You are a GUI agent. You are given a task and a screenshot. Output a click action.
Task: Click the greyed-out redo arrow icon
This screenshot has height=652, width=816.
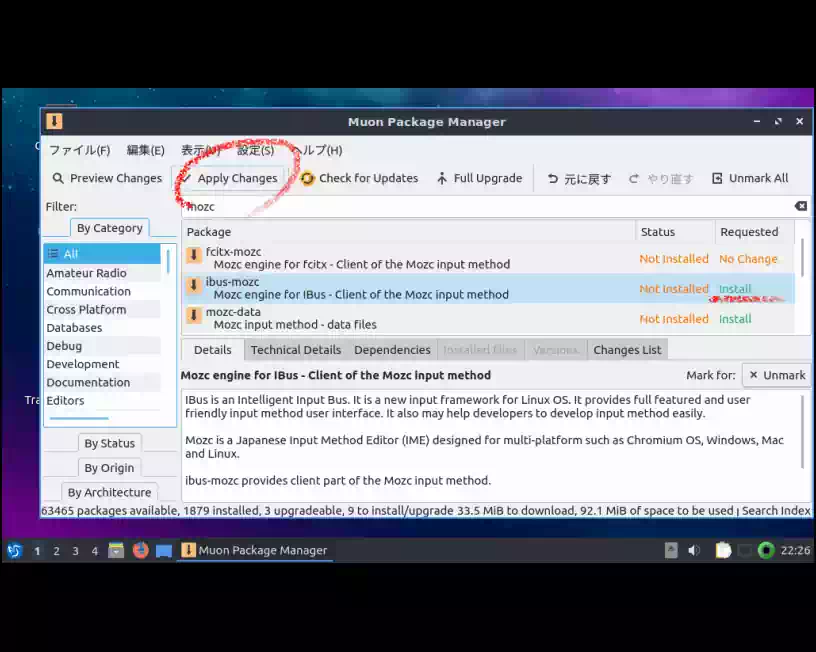[x=633, y=179]
